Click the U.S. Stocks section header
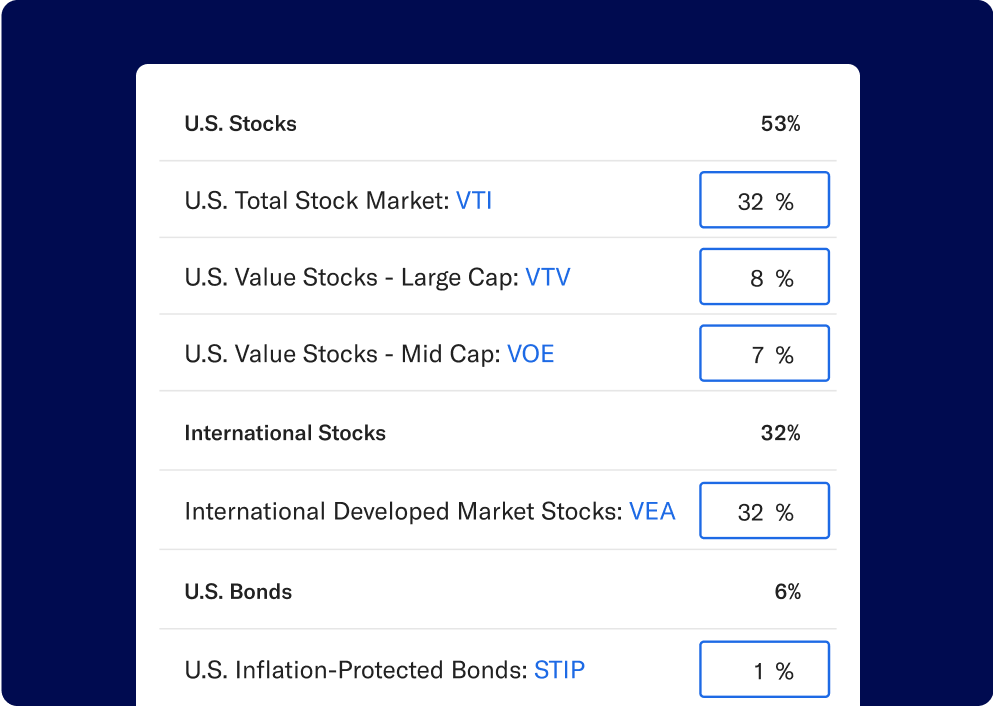 click(240, 124)
